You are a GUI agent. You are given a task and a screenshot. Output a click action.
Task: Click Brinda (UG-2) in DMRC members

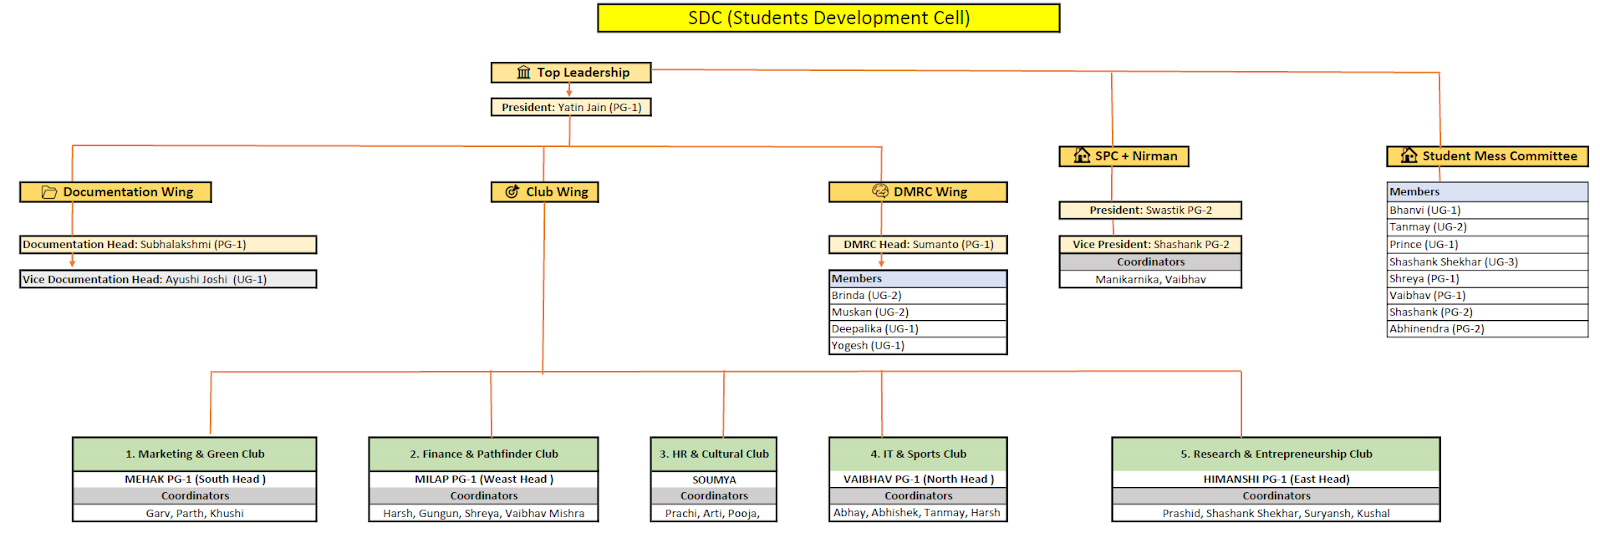coord(917,296)
